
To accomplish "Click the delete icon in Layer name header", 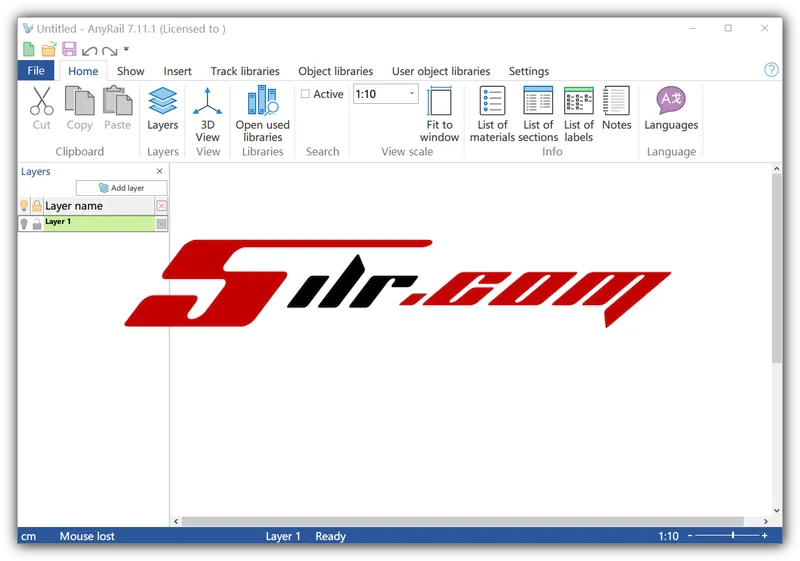I will click(x=161, y=206).
